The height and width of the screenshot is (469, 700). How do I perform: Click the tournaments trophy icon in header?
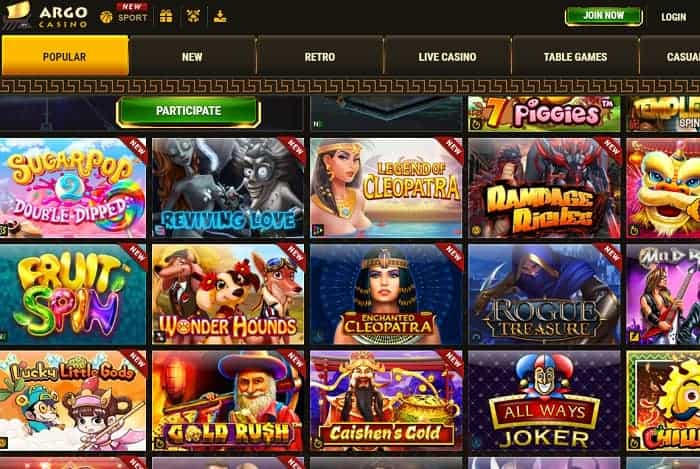coord(193,17)
